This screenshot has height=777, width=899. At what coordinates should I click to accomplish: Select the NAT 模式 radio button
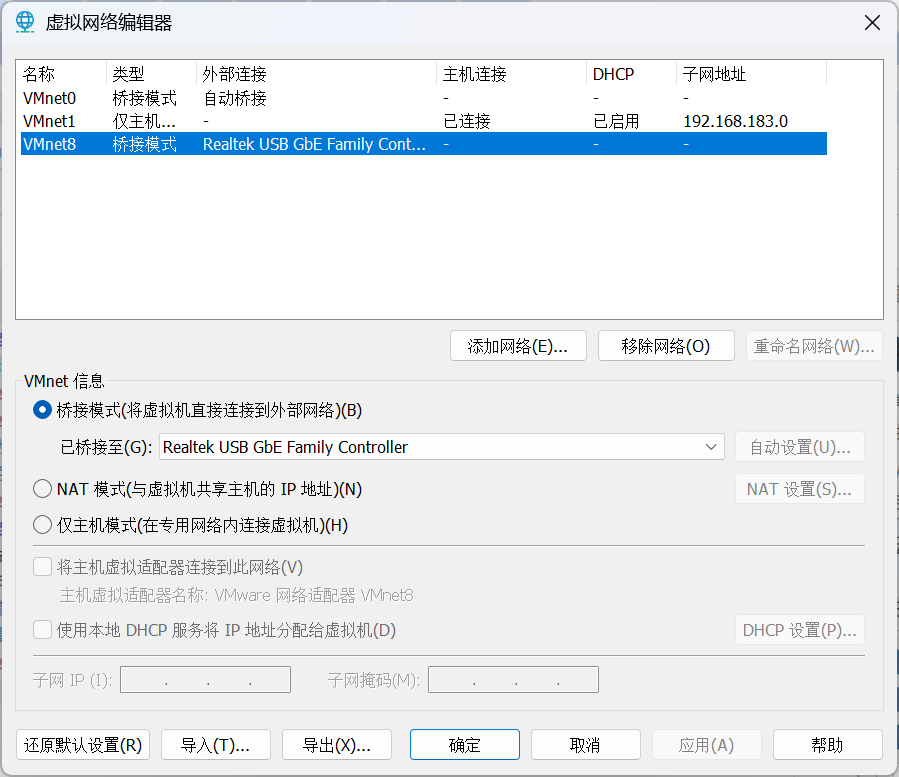(42, 489)
